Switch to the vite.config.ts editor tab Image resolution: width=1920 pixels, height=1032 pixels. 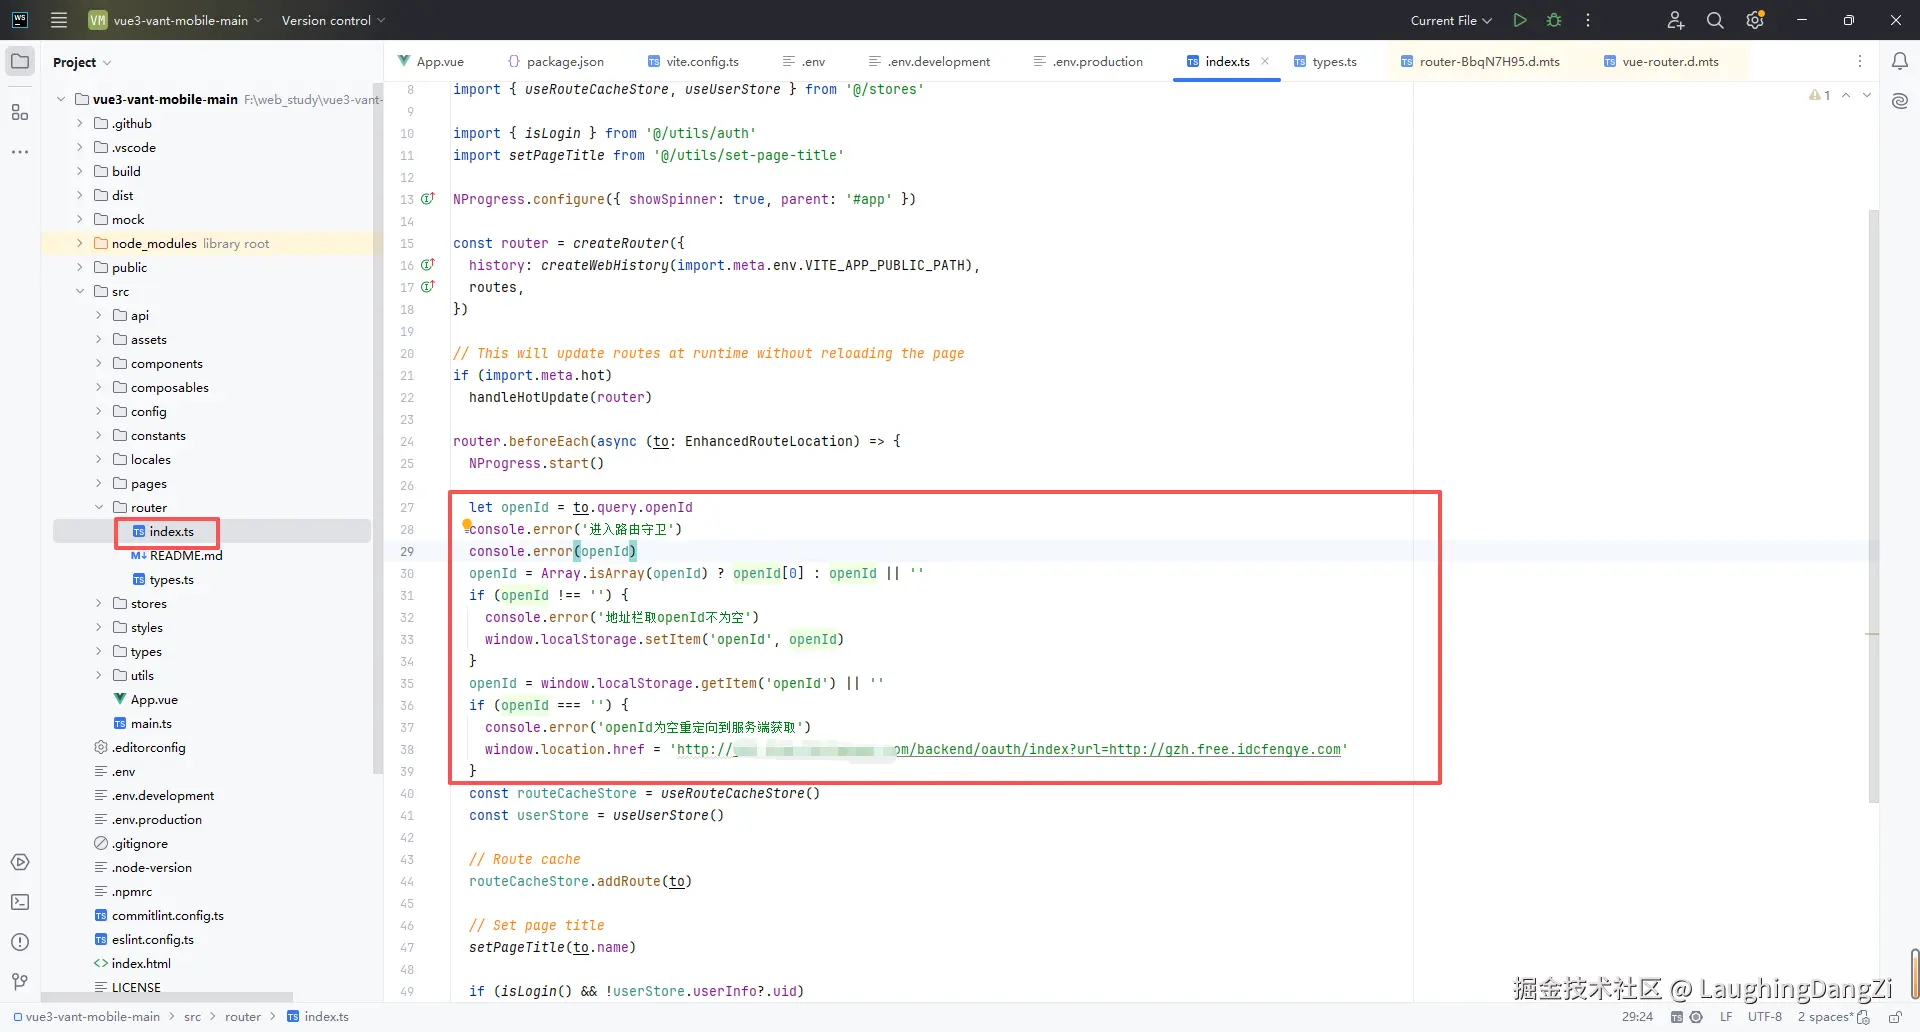click(x=693, y=61)
